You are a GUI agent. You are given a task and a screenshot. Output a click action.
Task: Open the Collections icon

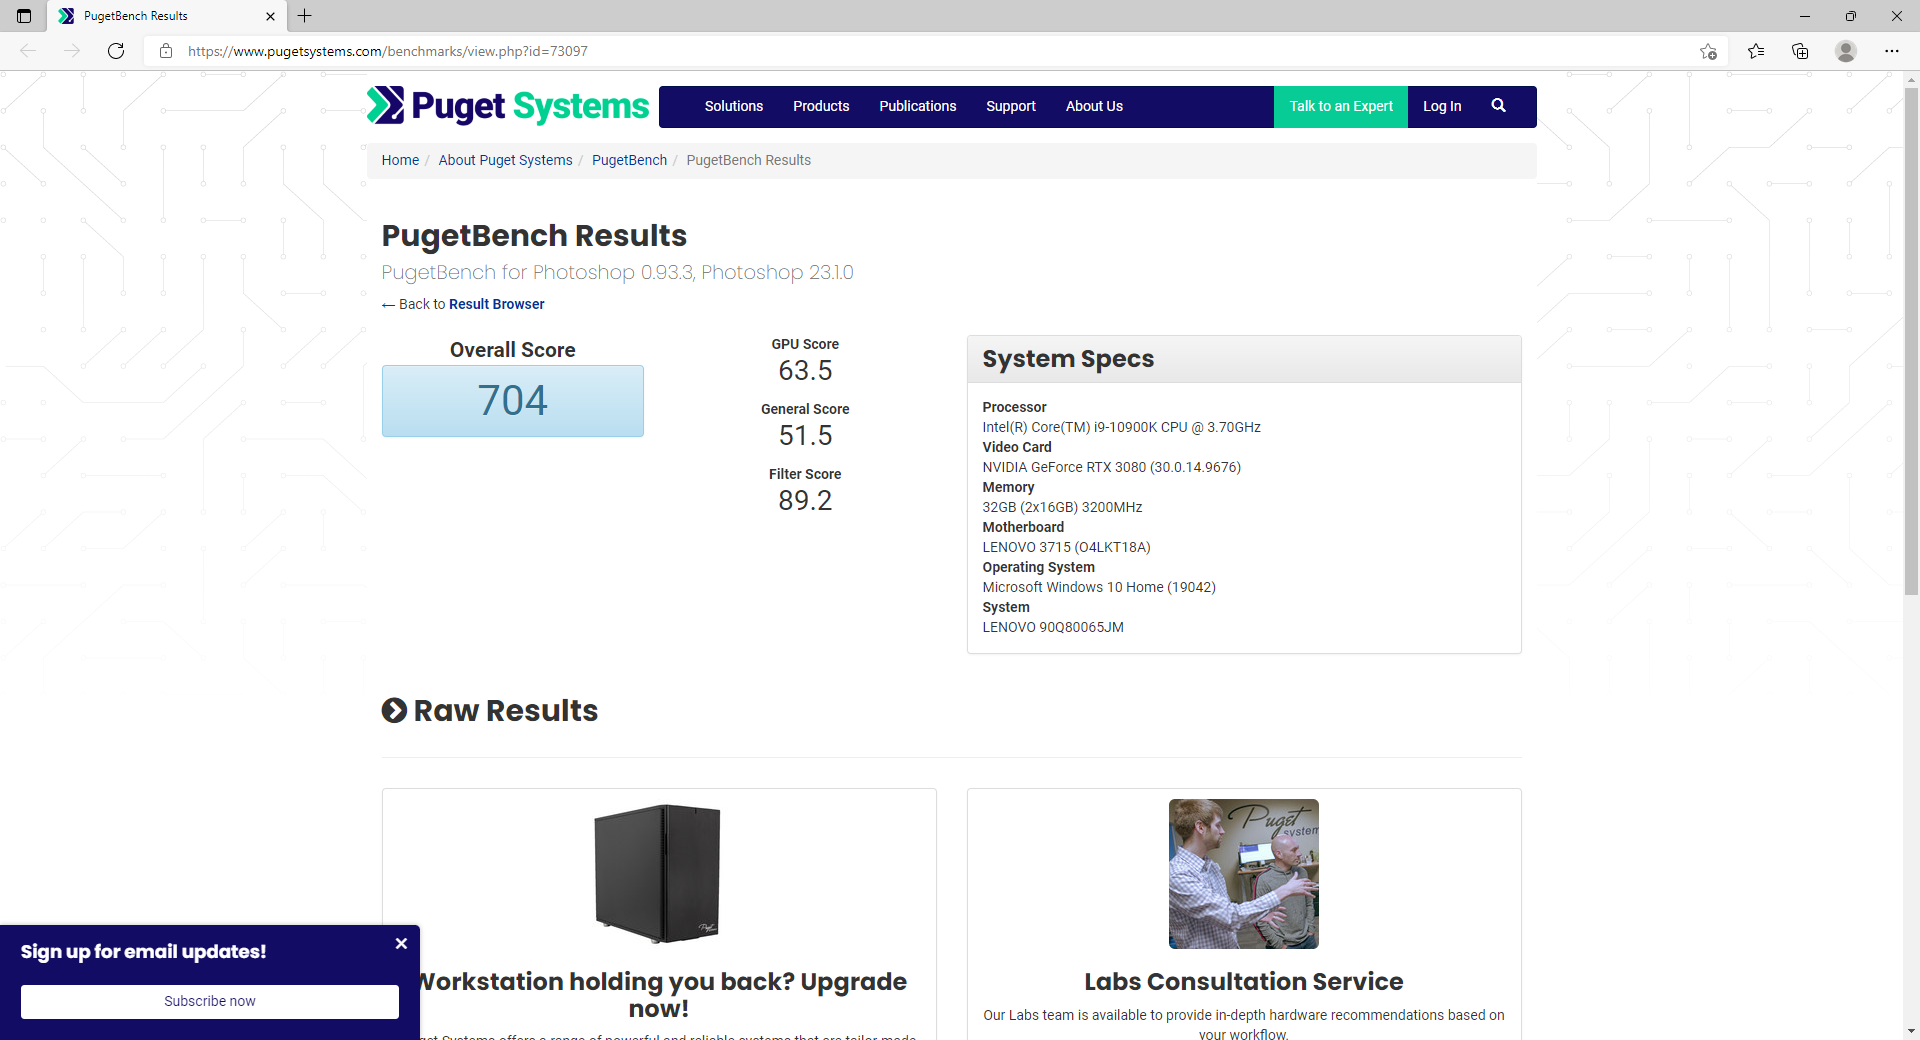(1800, 51)
